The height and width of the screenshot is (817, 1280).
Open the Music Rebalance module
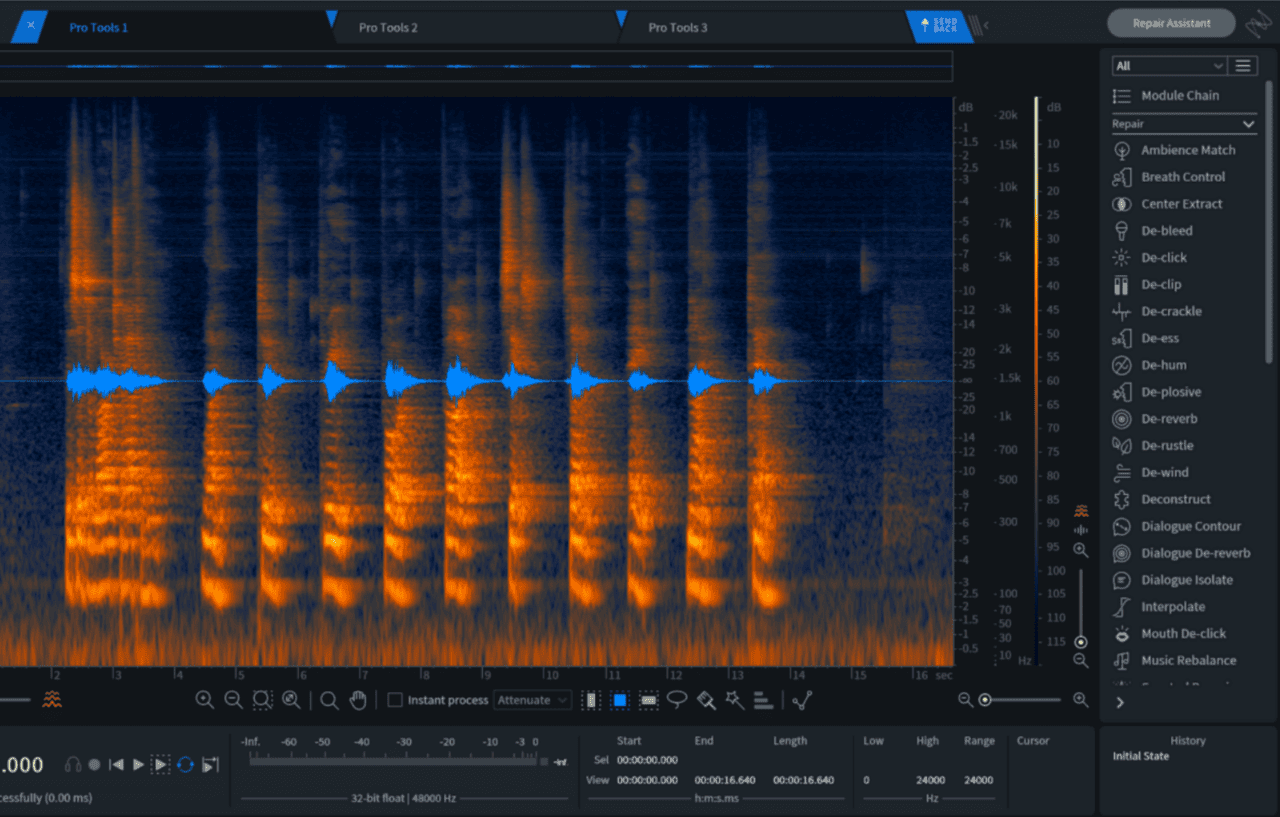pos(1175,661)
